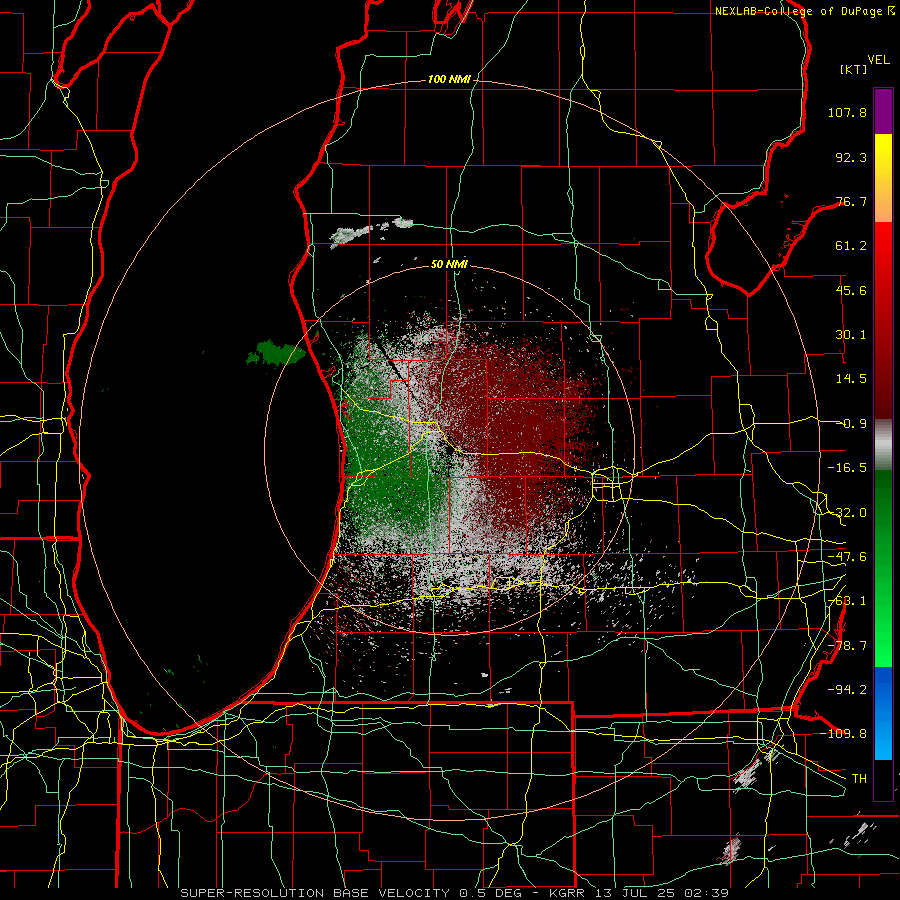900x900 pixels.
Task: Click the -32.0 velocity scale value
Action: 847,513
